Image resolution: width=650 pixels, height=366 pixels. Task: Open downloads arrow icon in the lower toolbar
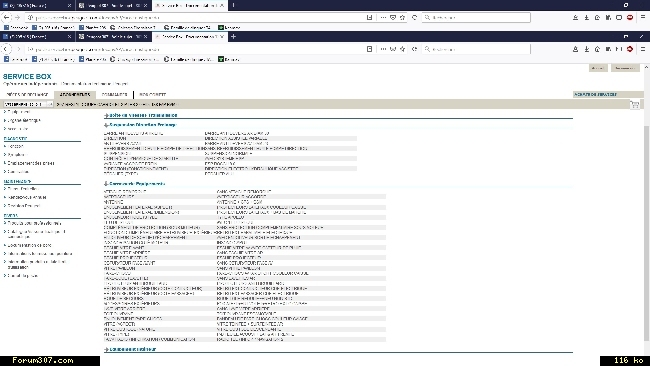[587, 49]
